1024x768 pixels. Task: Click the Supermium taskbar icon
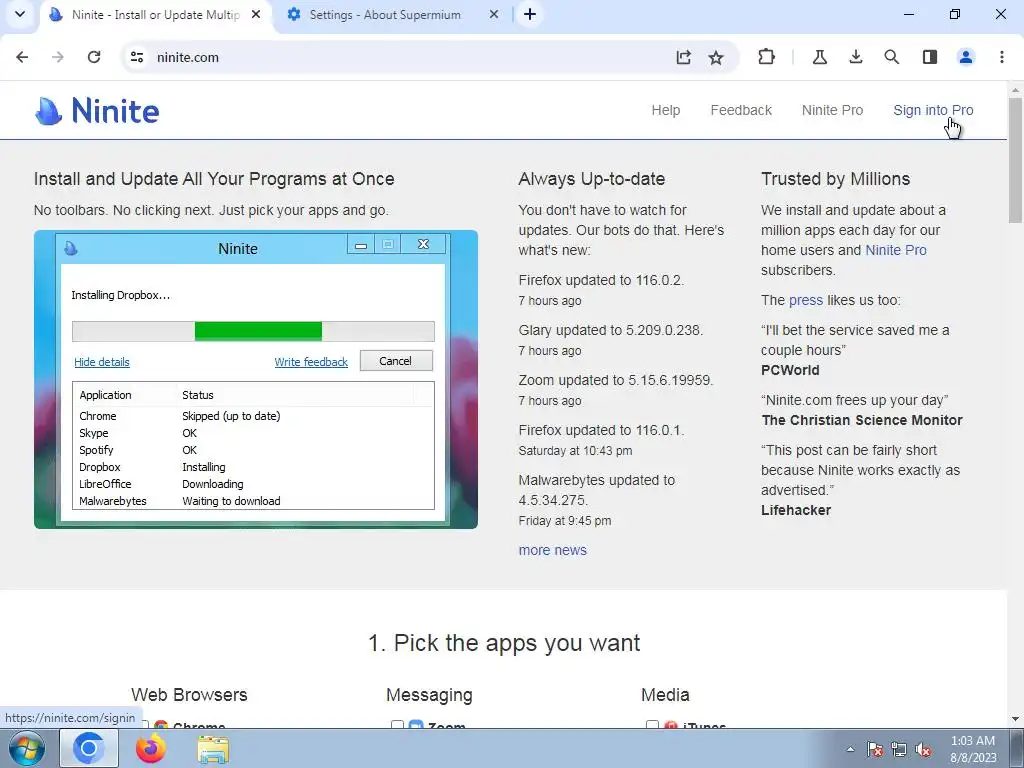tap(89, 748)
